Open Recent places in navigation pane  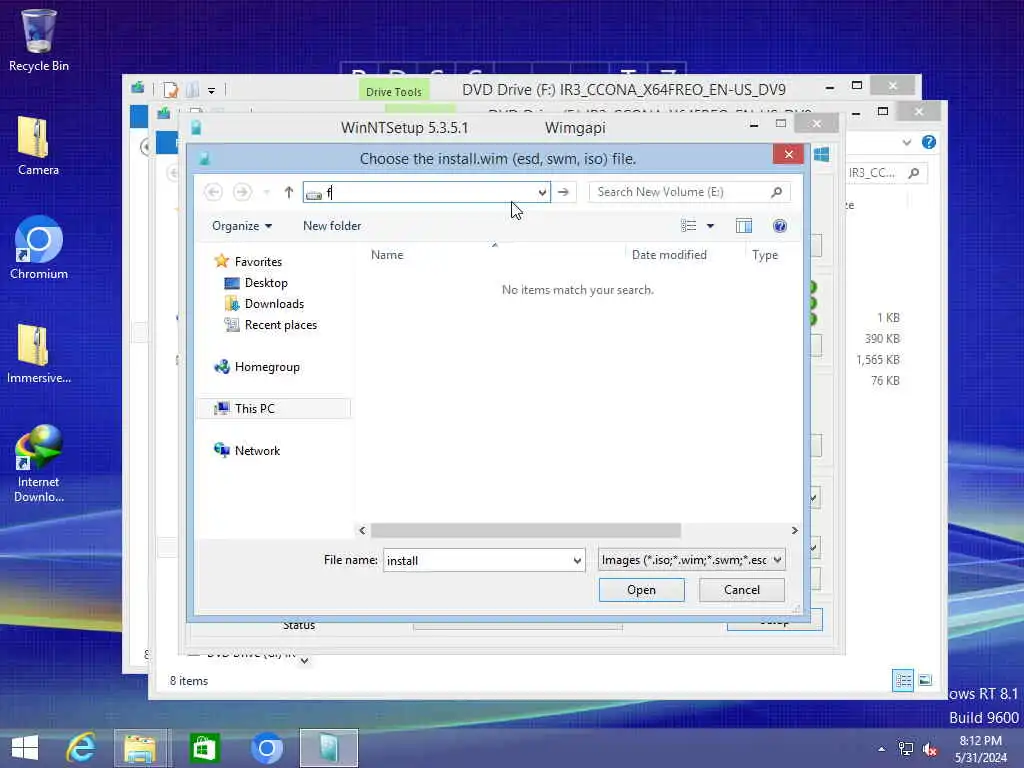coord(281,325)
